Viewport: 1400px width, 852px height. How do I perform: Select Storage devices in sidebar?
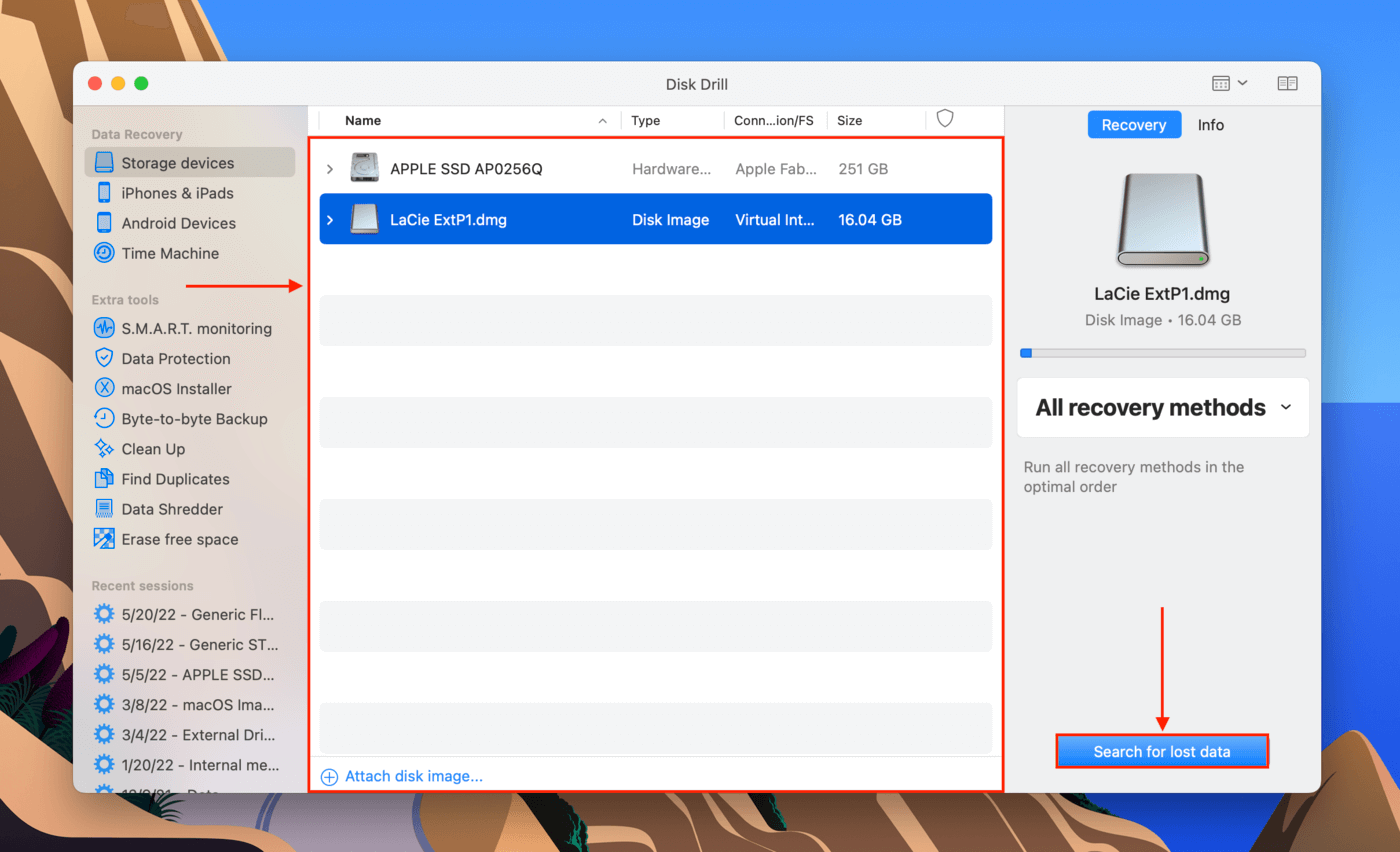pyautogui.click(x=190, y=163)
